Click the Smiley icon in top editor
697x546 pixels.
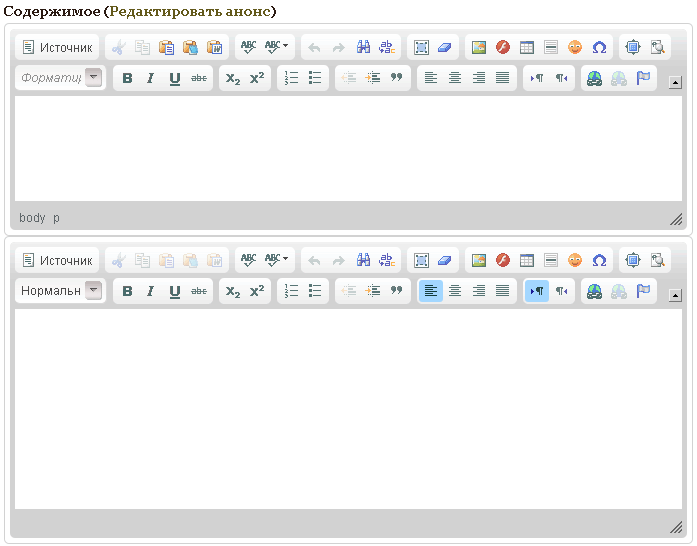point(575,47)
